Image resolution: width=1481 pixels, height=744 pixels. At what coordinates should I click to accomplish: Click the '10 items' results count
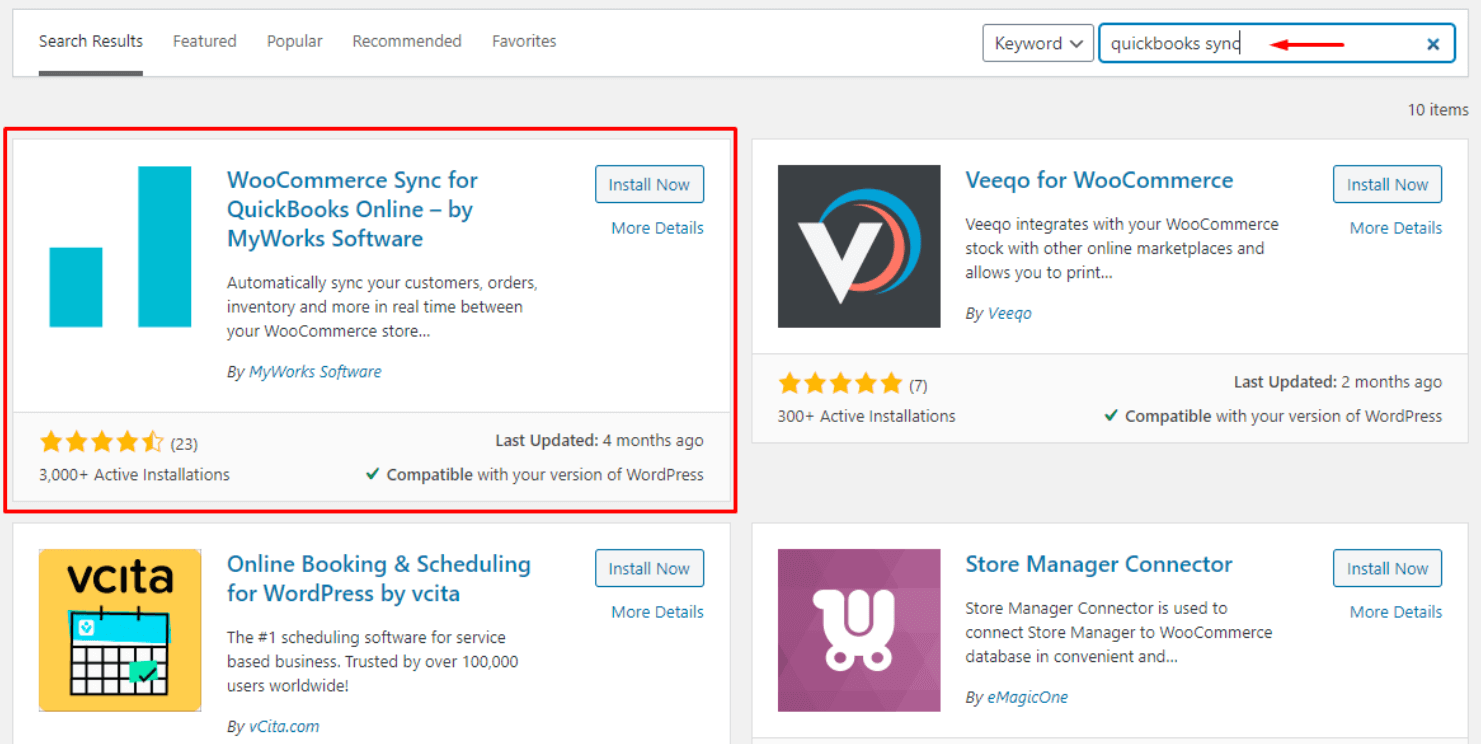pyautogui.click(x=1438, y=110)
